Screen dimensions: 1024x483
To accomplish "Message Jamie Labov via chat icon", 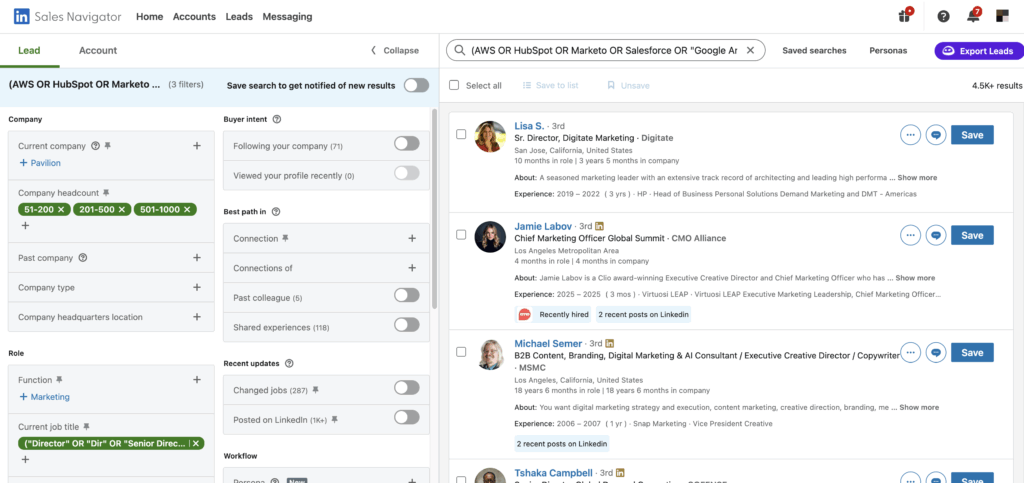I will click(936, 235).
